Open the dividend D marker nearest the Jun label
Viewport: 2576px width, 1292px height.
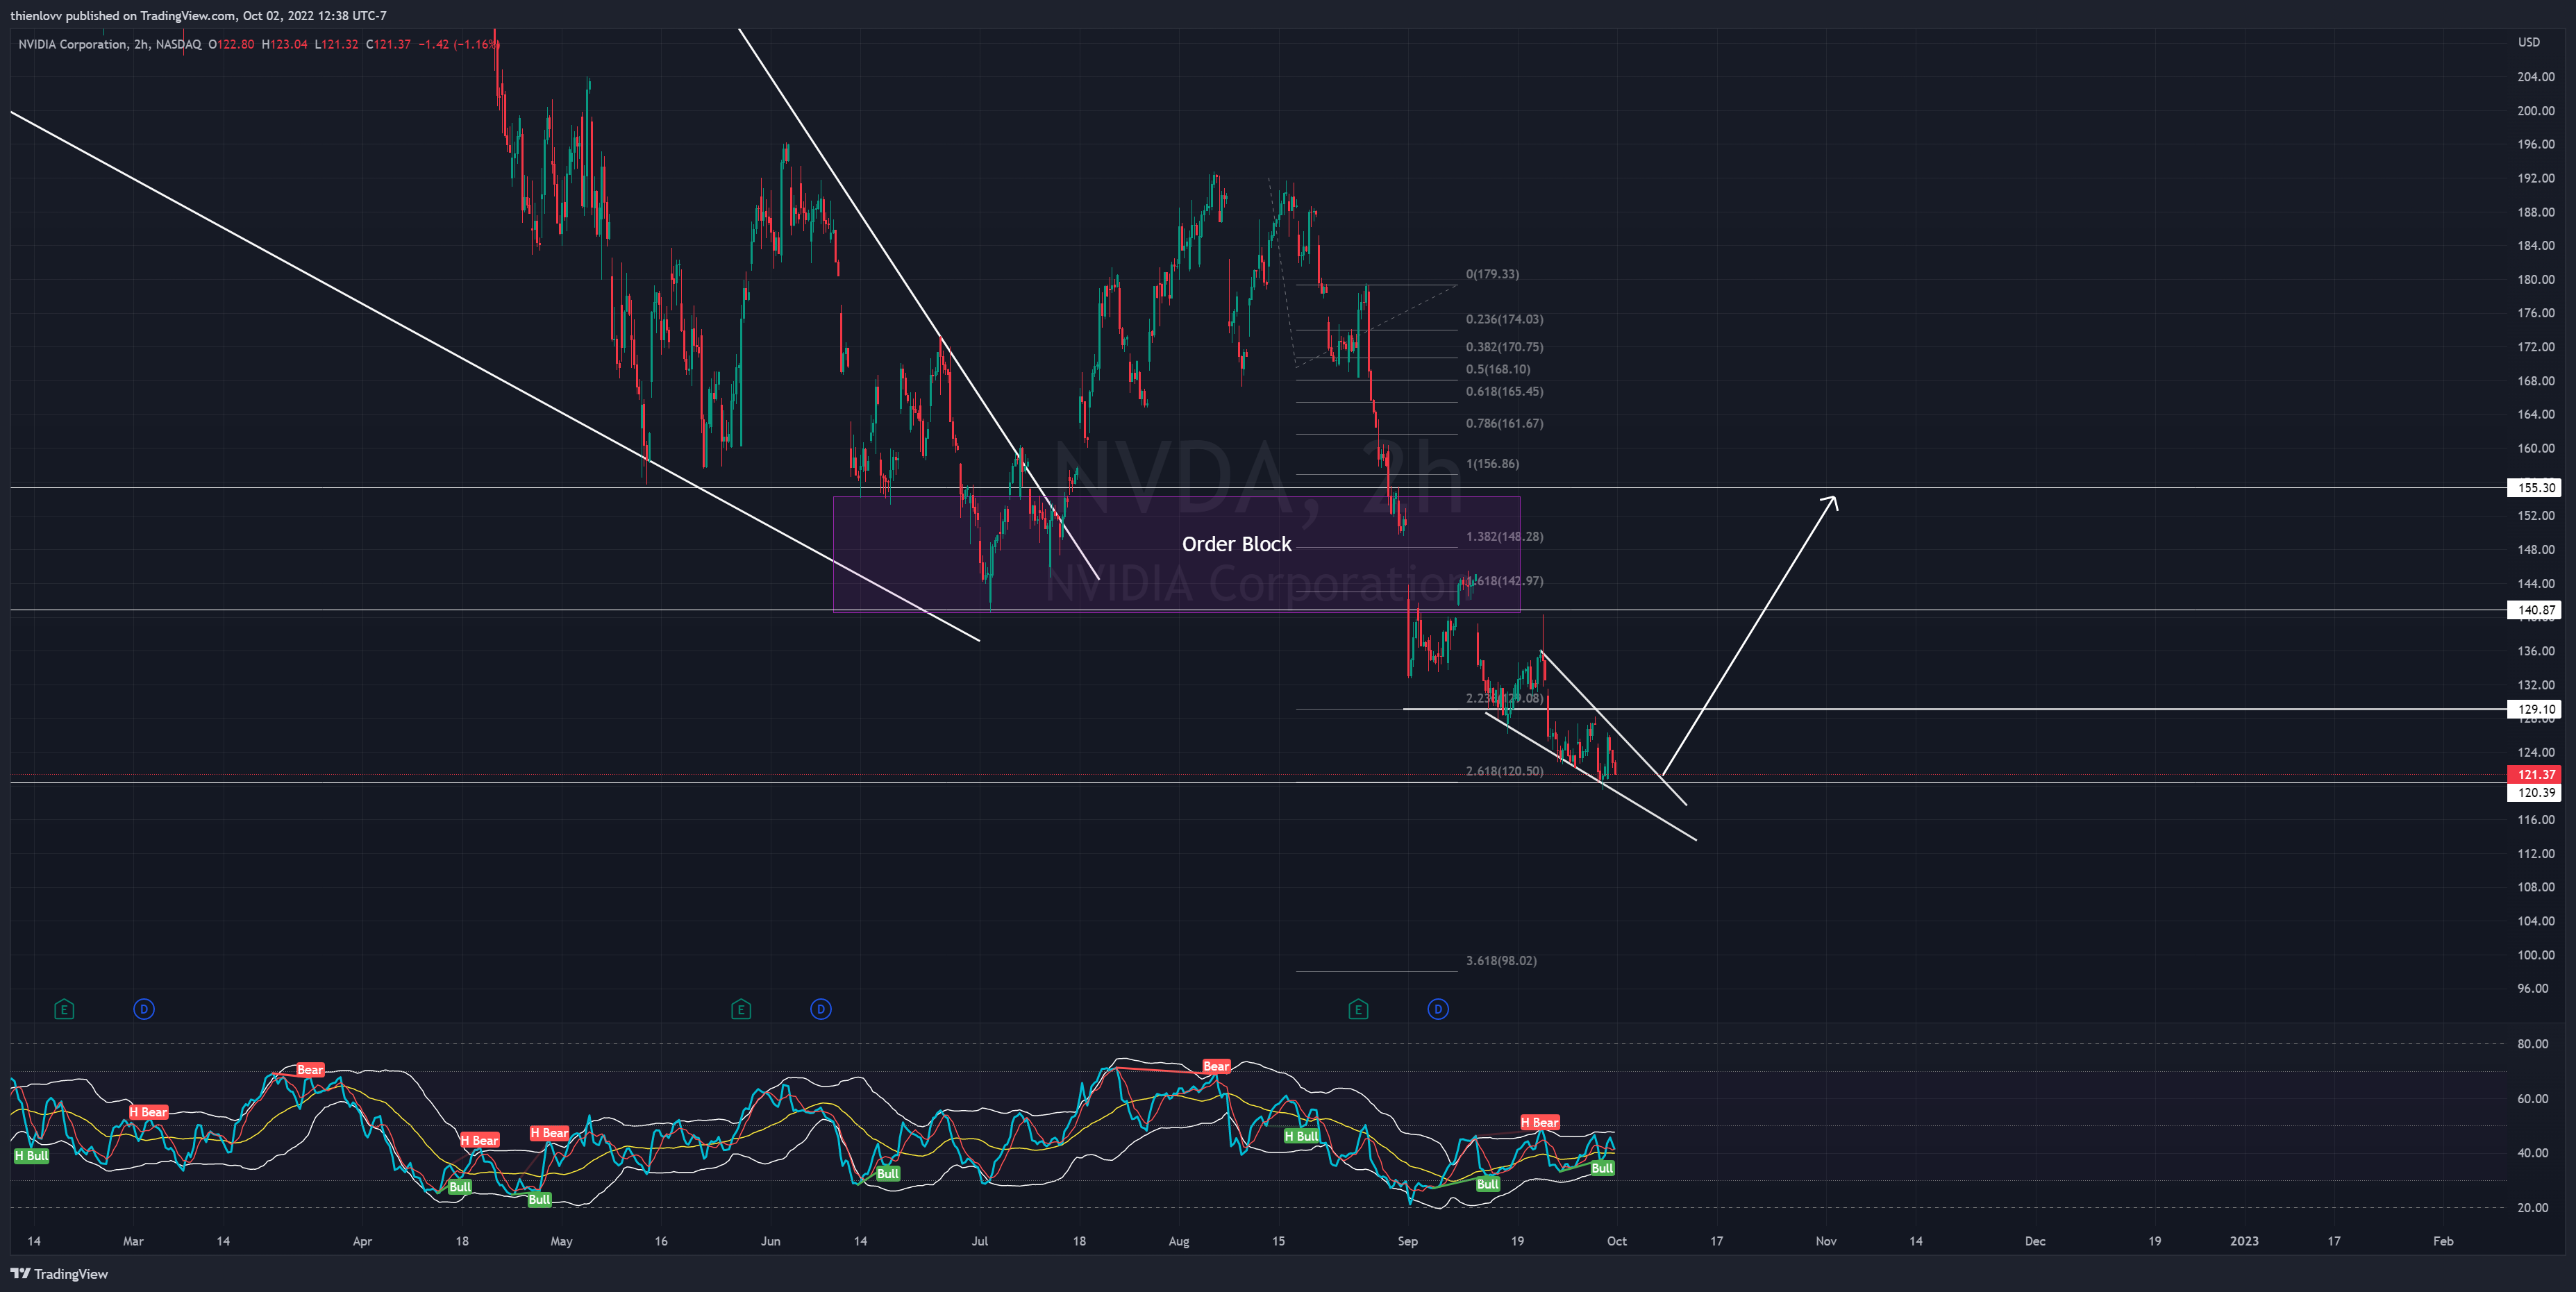point(821,1009)
